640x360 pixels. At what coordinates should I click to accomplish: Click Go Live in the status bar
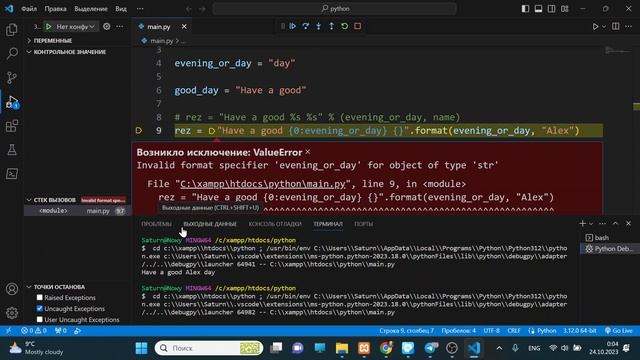click(x=619, y=331)
